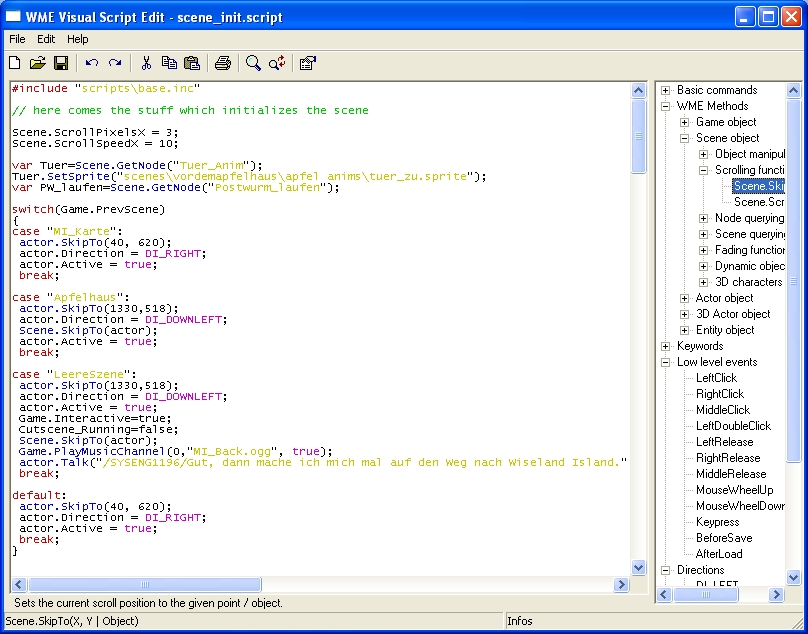Save the script with floppy icon

coord(61,63)
